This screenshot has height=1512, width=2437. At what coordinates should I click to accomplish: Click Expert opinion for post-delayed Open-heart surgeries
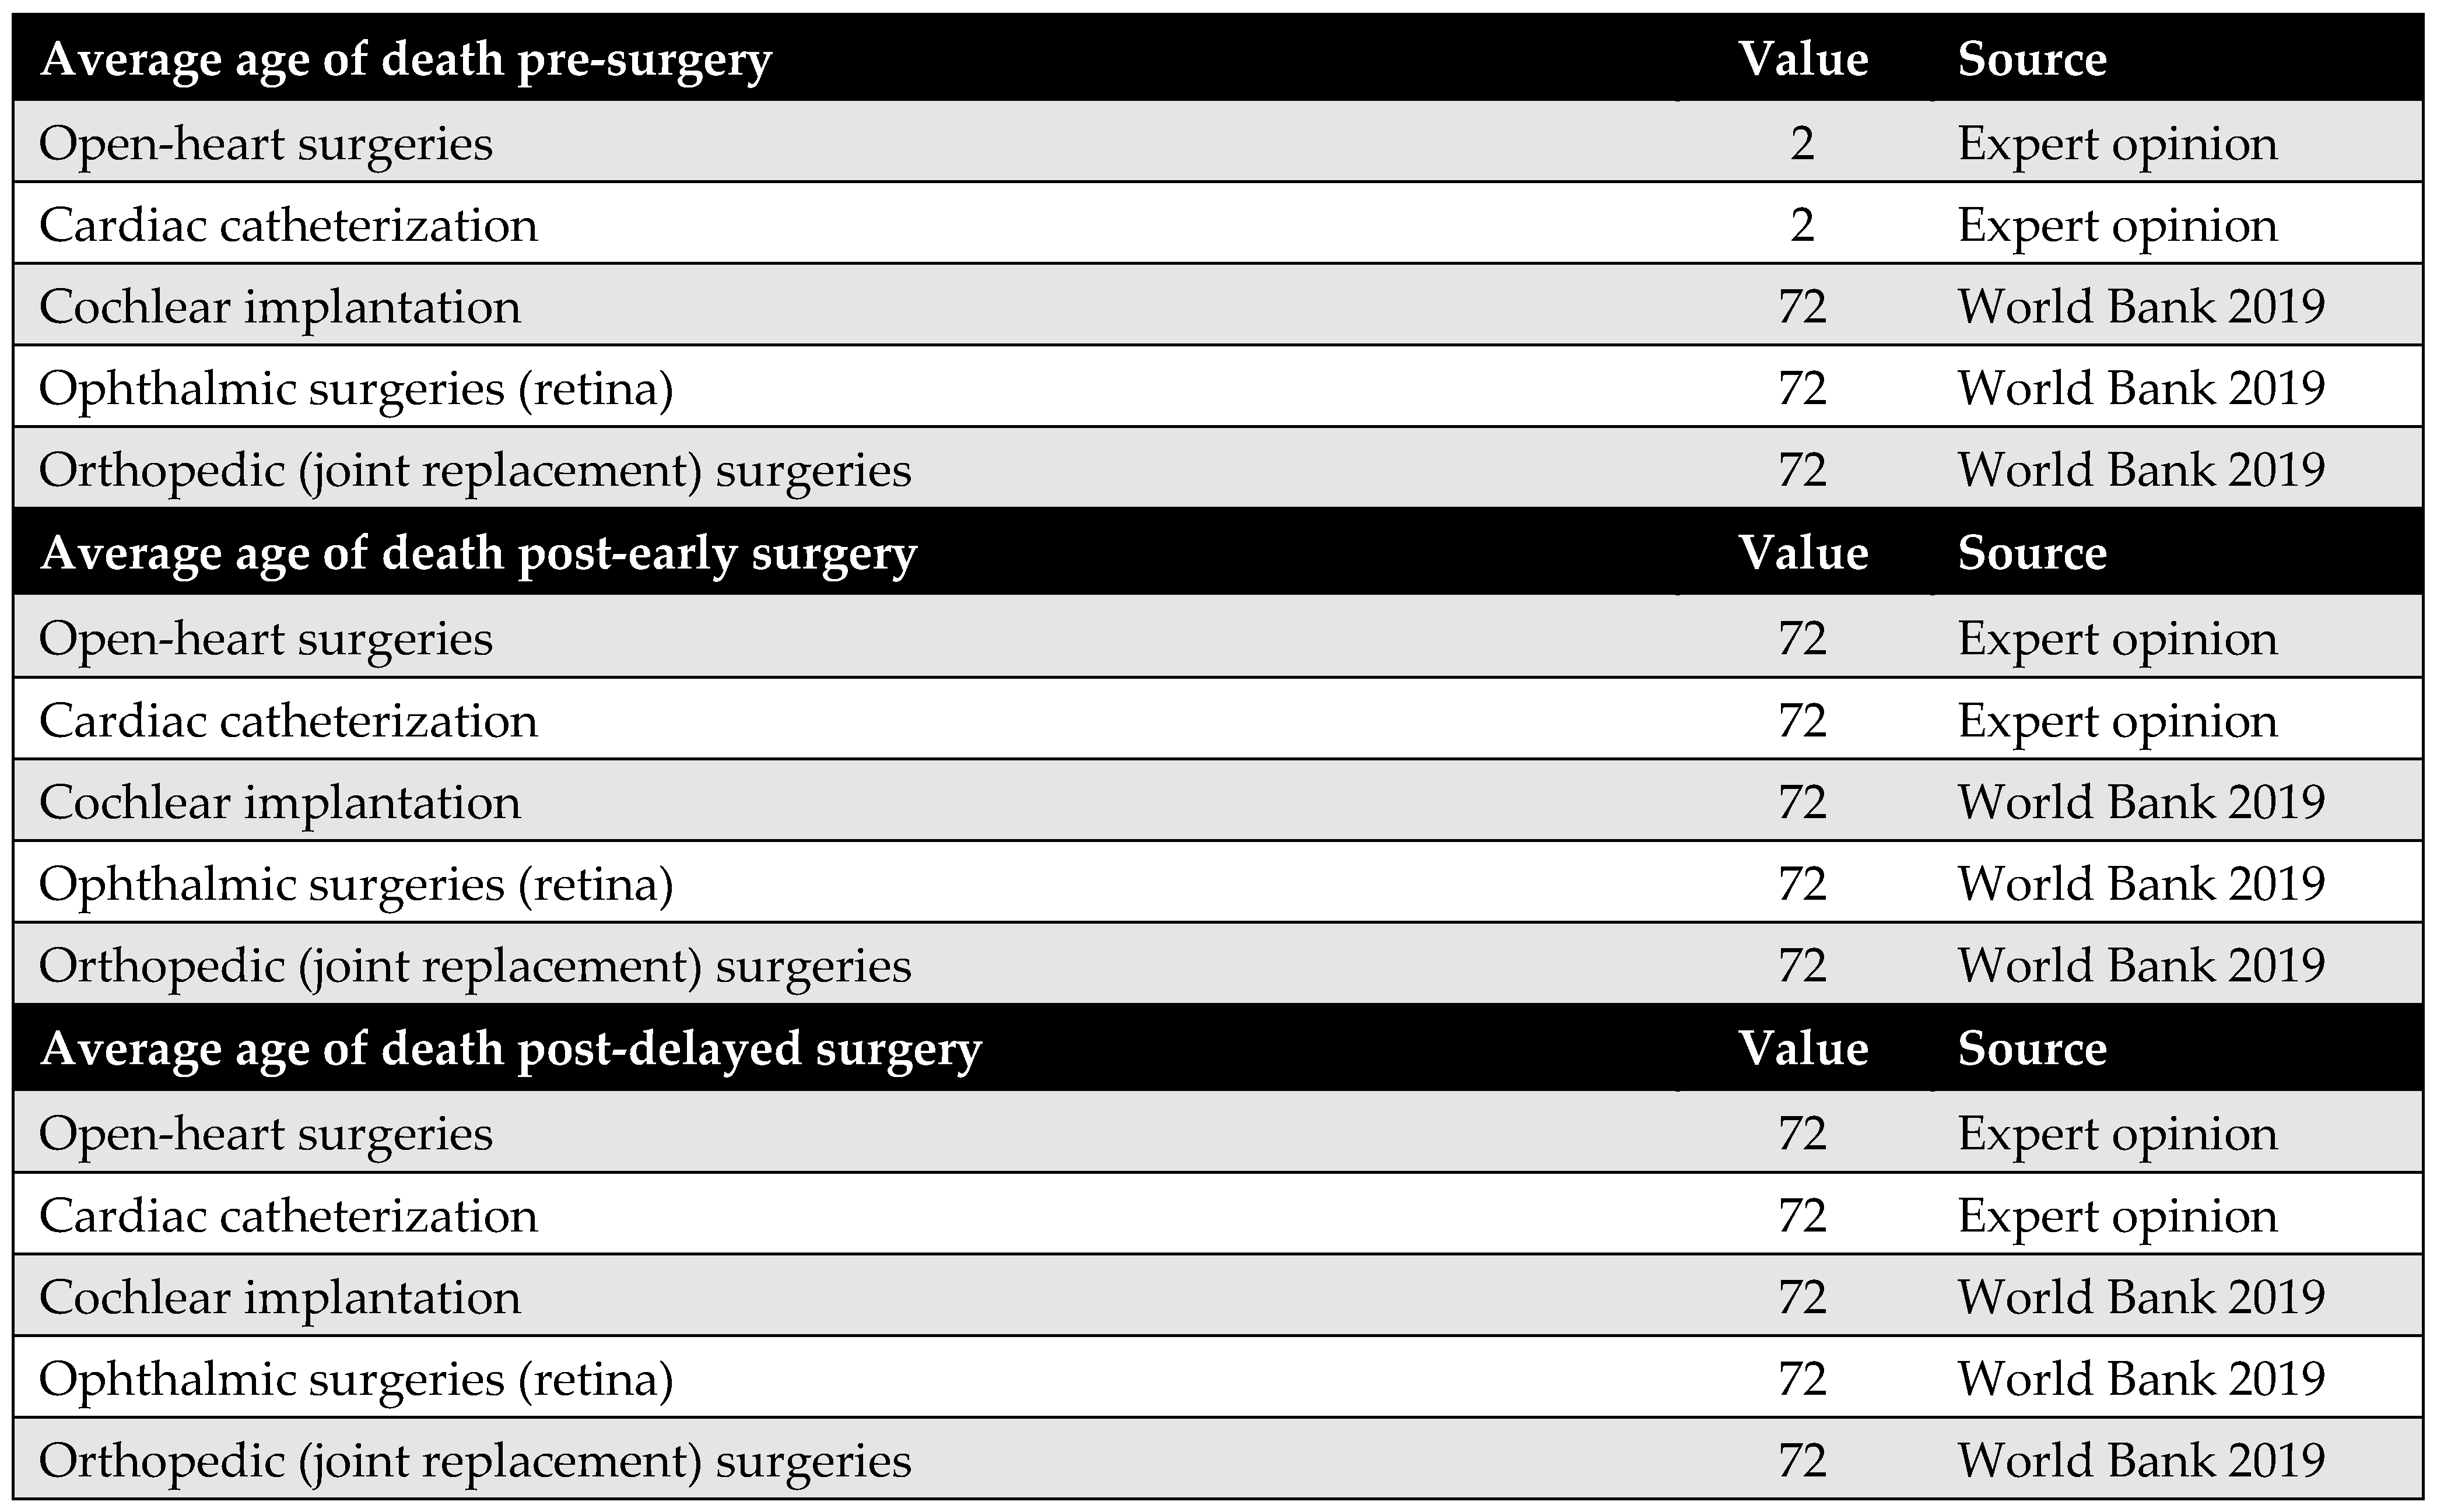2117,1134
